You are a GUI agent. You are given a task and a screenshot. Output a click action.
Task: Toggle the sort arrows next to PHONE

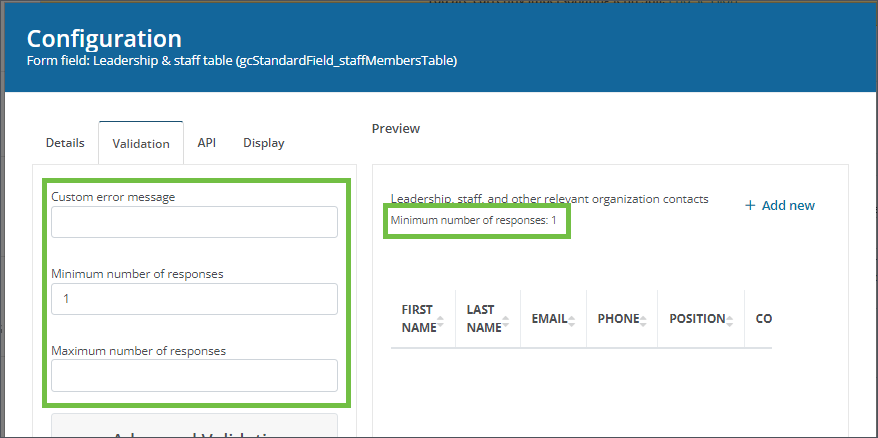pyautogui.click(x=644, y=319)
